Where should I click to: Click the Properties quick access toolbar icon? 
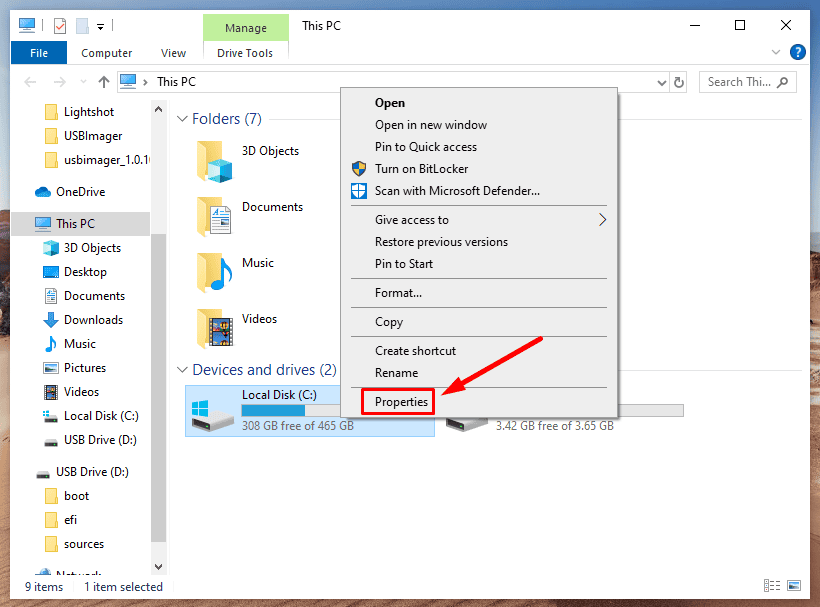(x=60, y=26)
